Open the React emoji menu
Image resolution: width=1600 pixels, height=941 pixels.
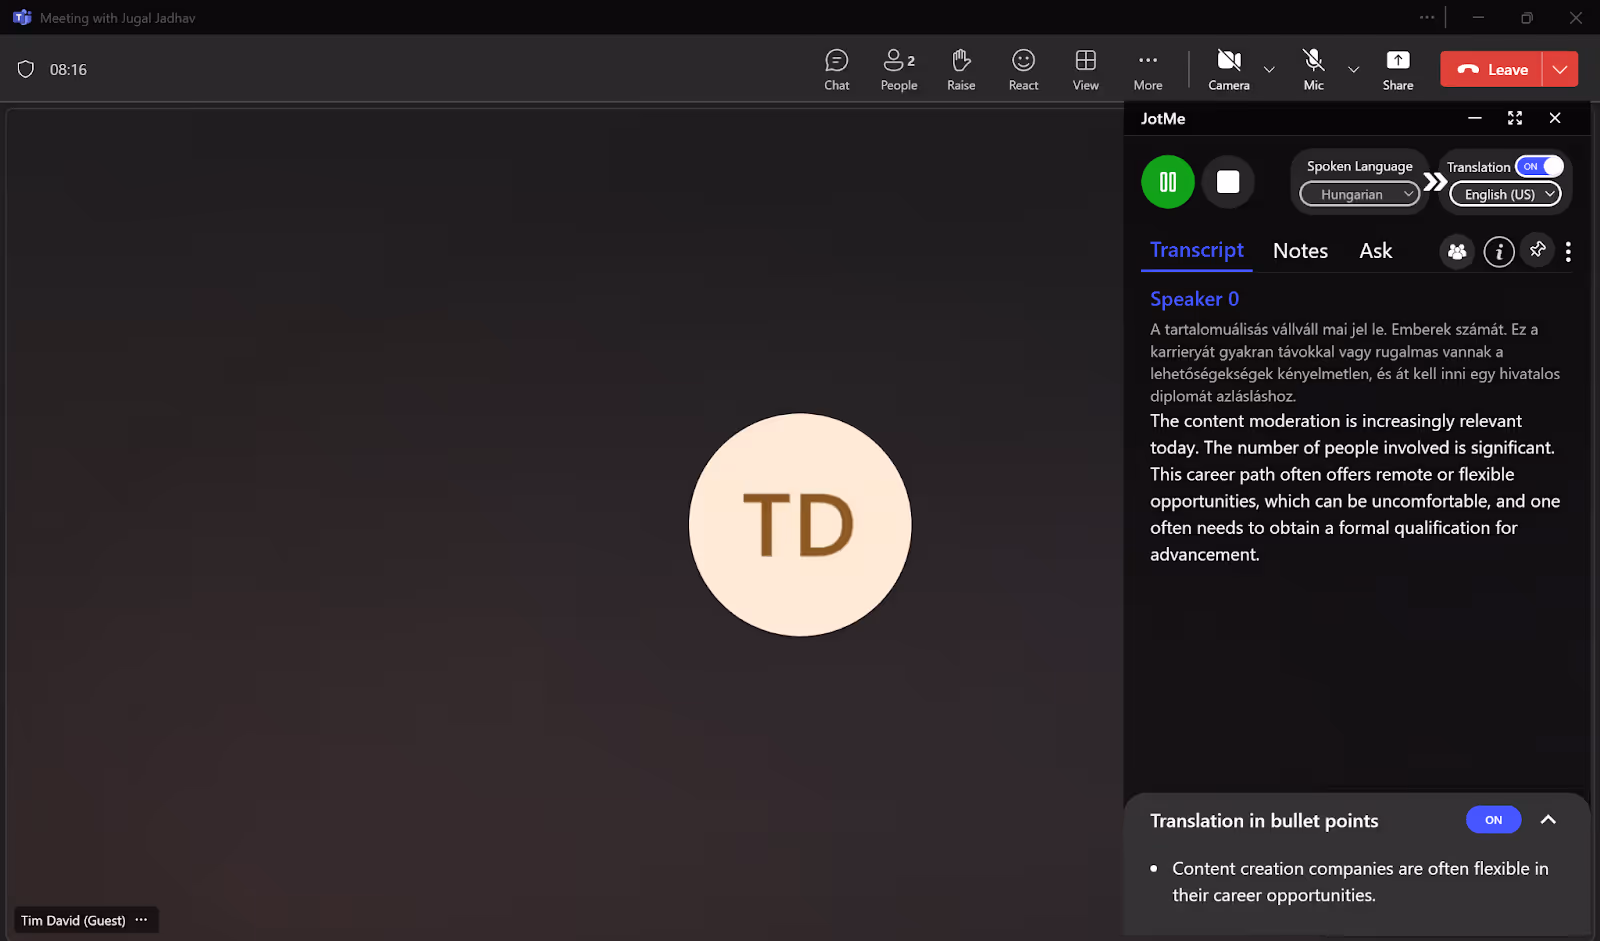point(1023,70)
